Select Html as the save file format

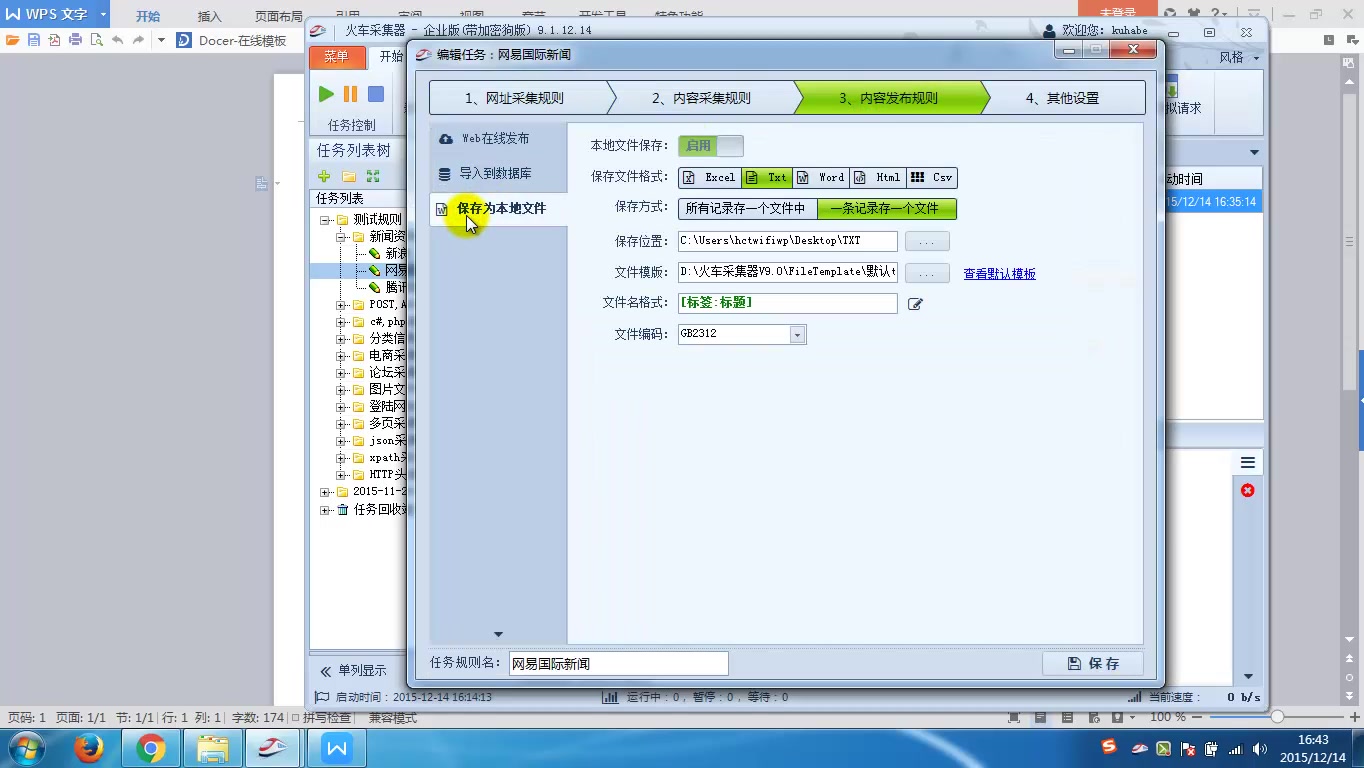[878, 177]
